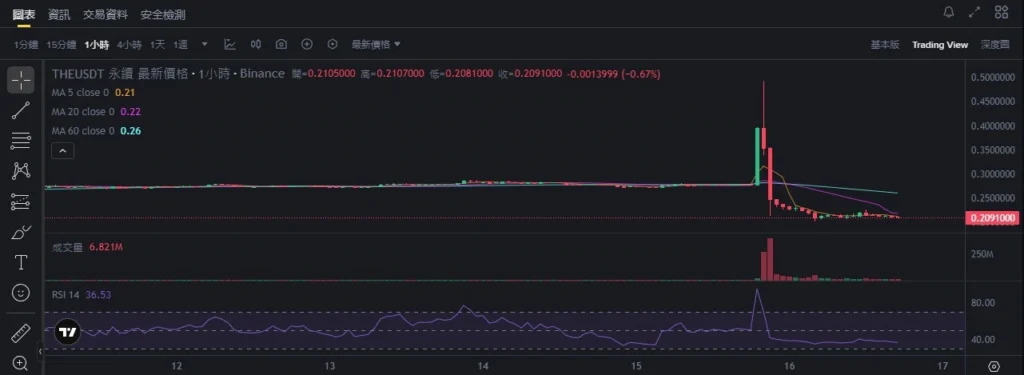Open the 交易資料 tab
The image size is (1024, 375).
(x=106, y=14)
